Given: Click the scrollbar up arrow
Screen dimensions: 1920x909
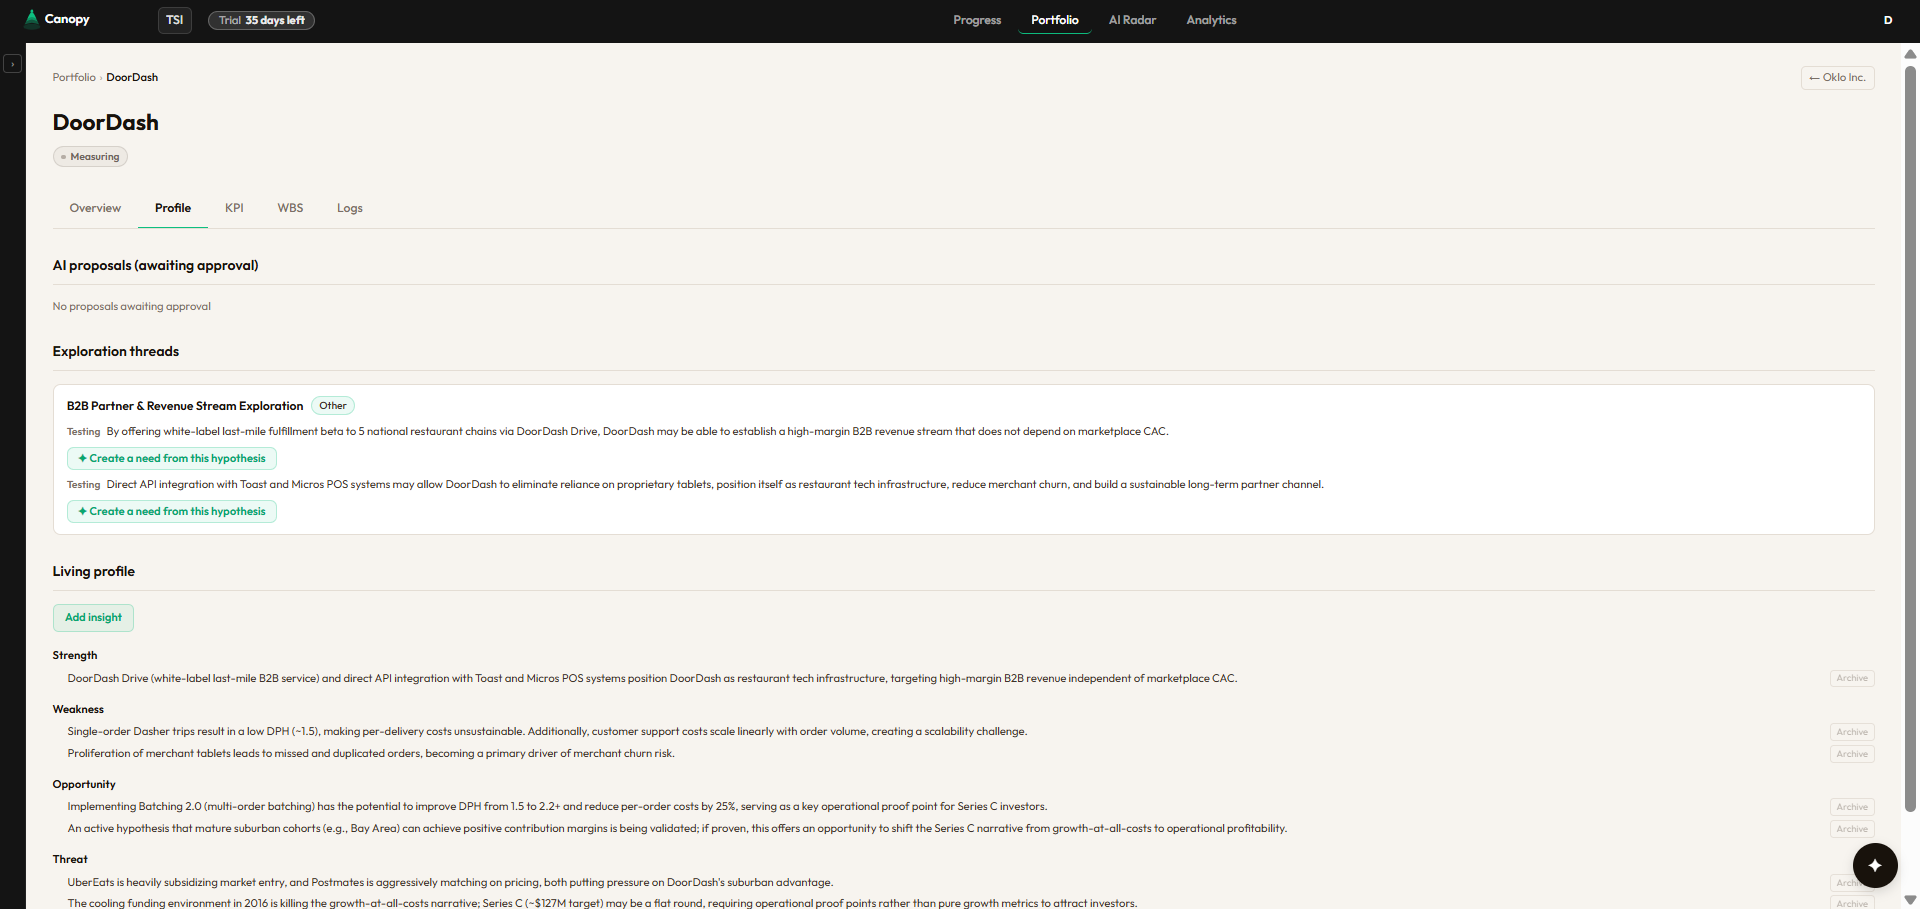Looking at the screenshot, I should pyautogui.click(x=1910, y=54).
